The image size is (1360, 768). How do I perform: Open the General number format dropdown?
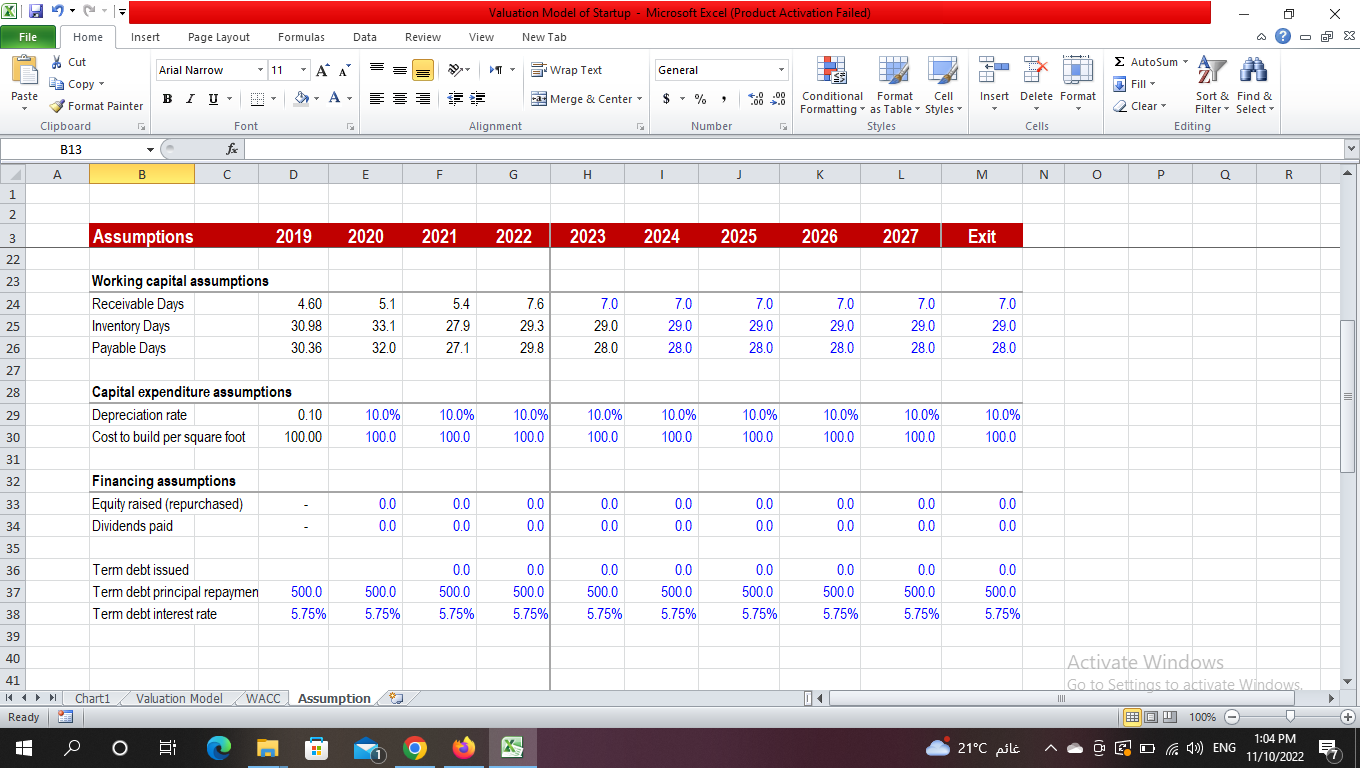(x=720, y=70)
